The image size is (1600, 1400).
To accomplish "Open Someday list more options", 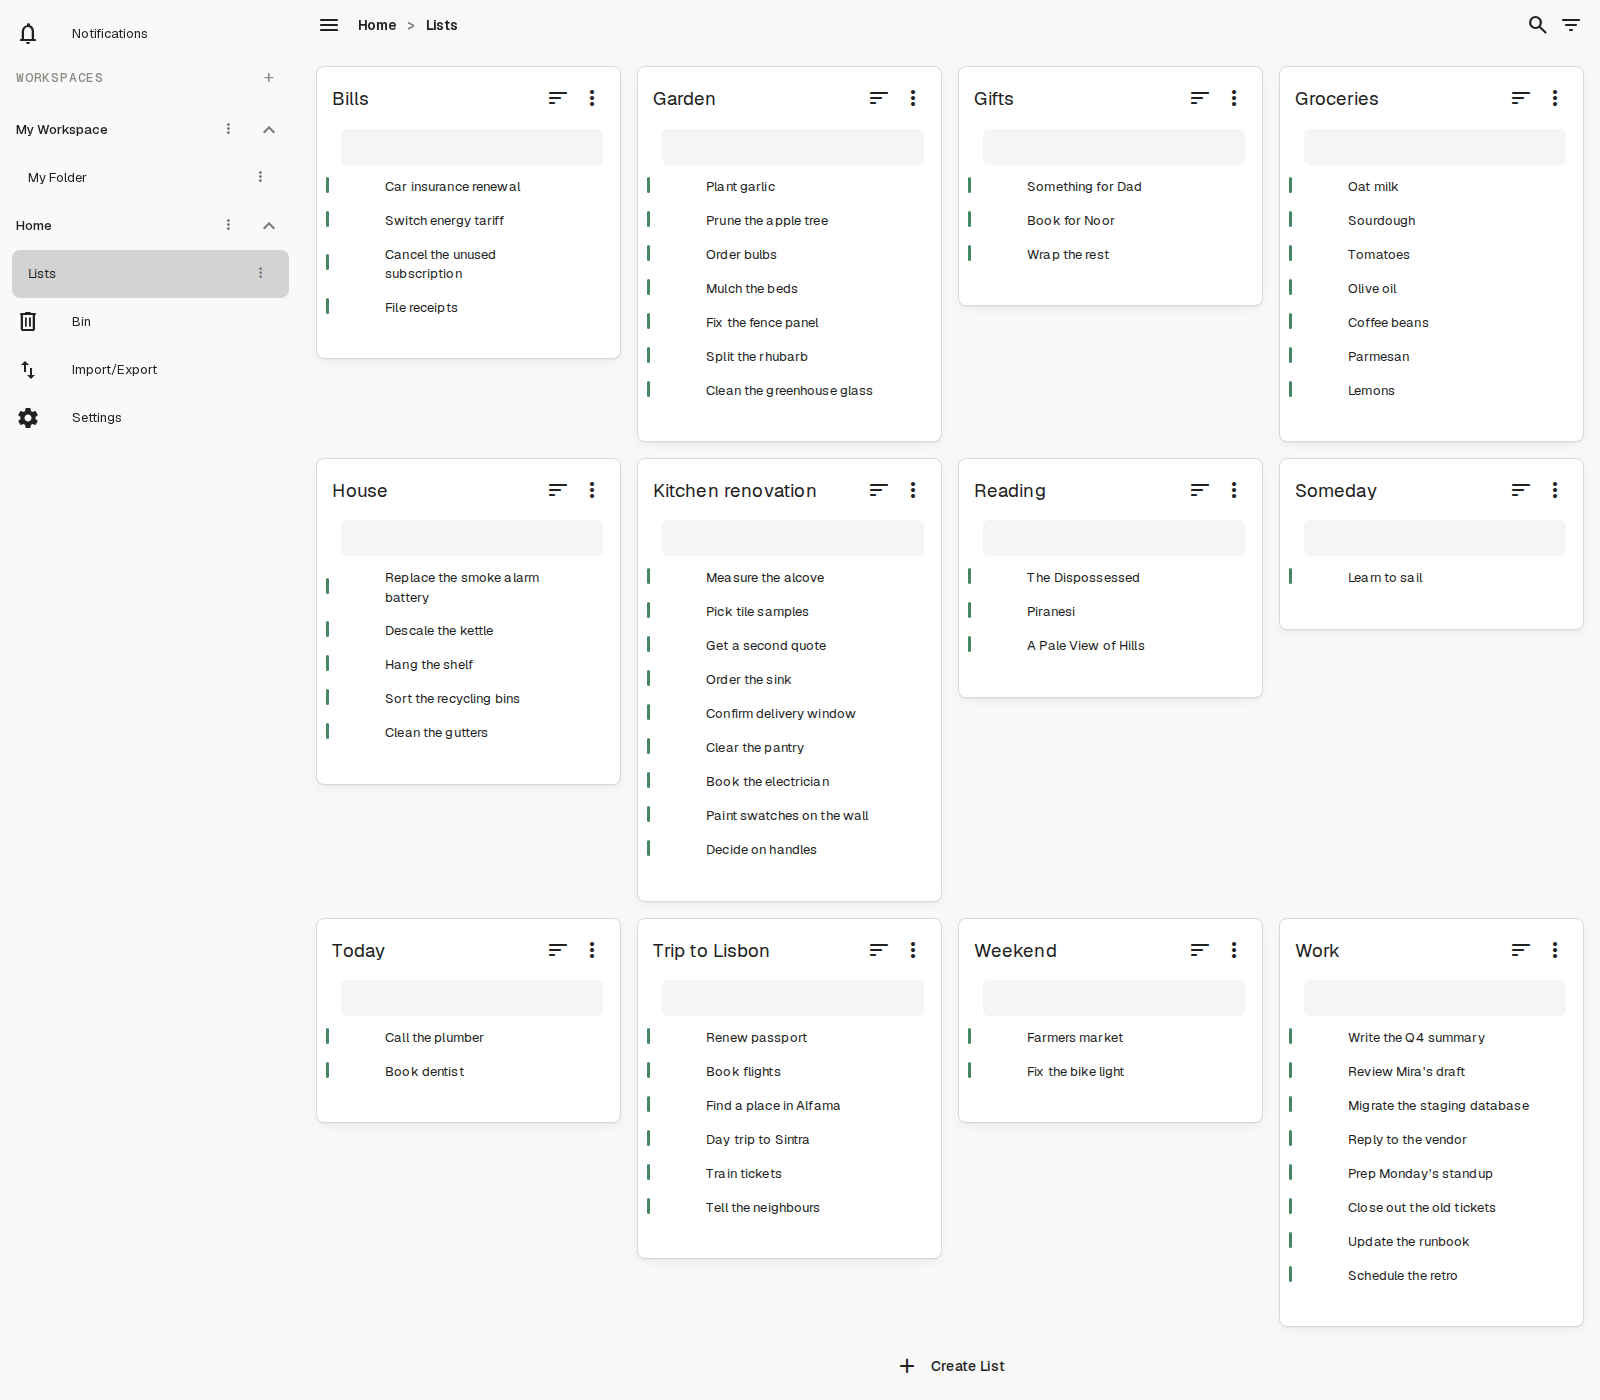I will click(x=1555, y=490).
